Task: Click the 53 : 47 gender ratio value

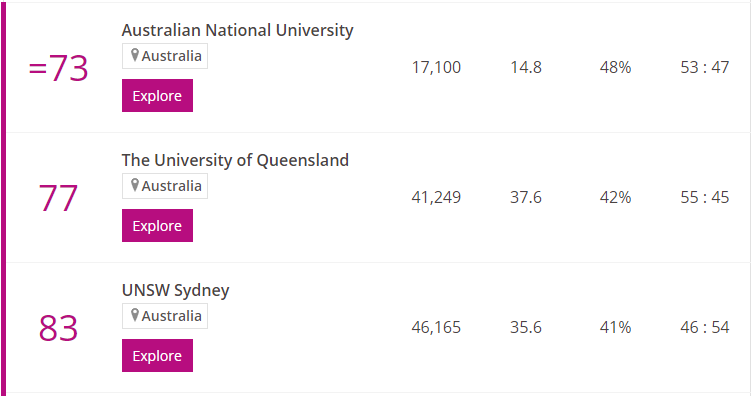Action: click(705, 67)
